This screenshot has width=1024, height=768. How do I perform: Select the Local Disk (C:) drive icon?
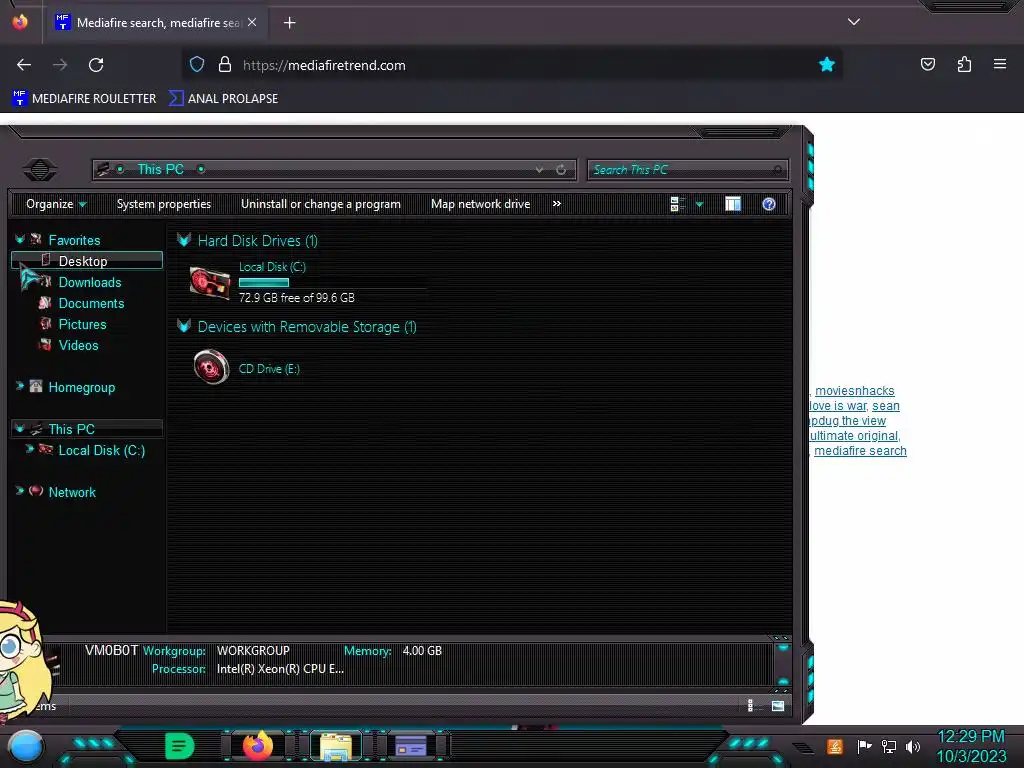point(210,283)
